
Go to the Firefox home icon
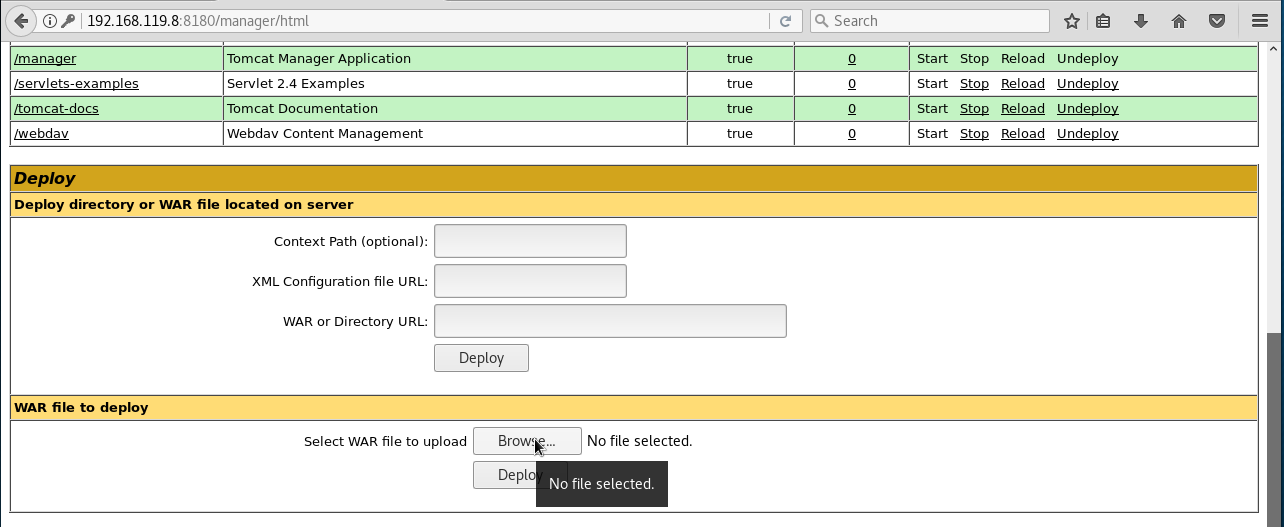[1179, 21]
